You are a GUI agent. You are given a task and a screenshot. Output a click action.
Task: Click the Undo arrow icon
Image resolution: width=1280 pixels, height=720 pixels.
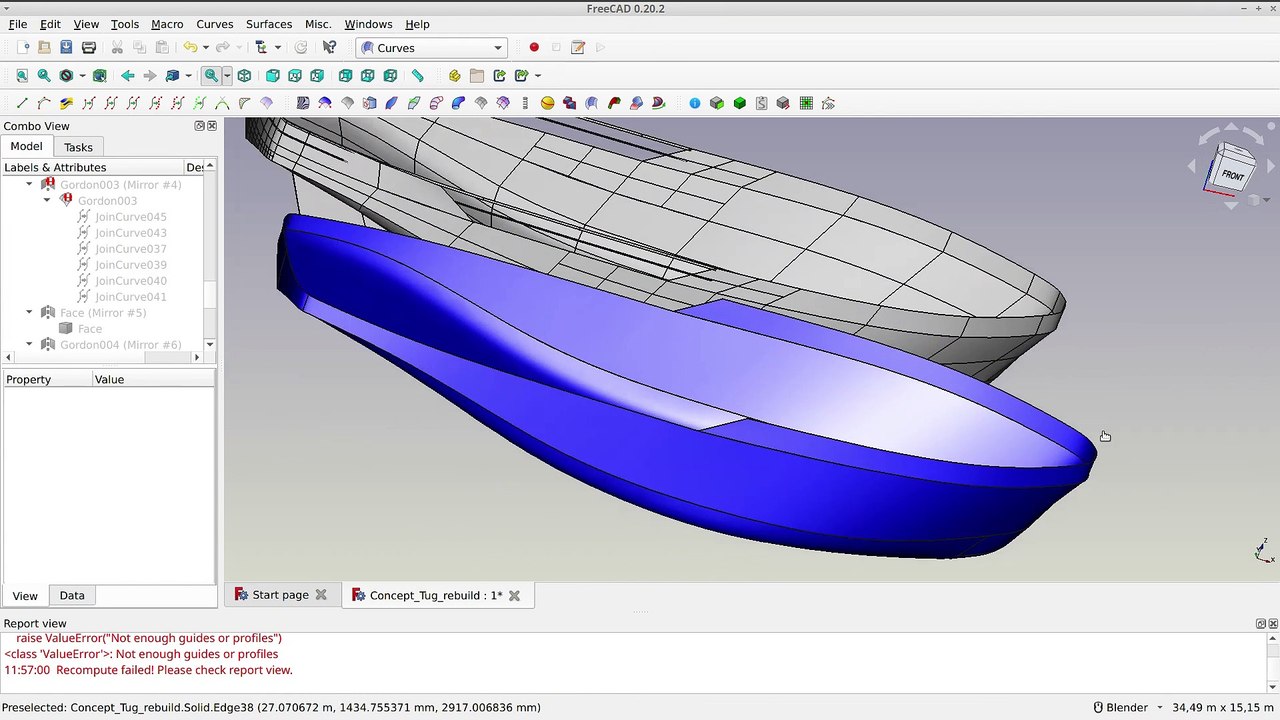point(190,47)
